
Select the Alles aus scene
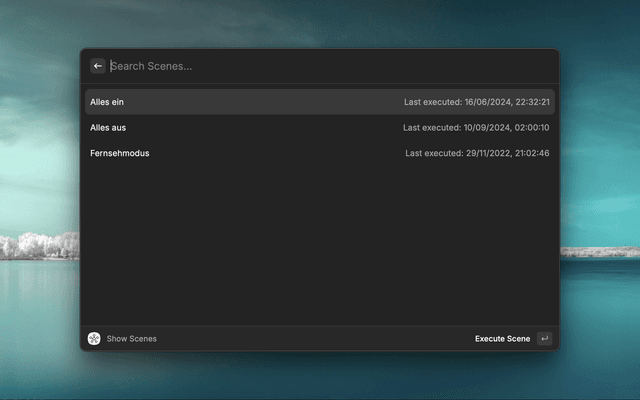tap(108, 128)
